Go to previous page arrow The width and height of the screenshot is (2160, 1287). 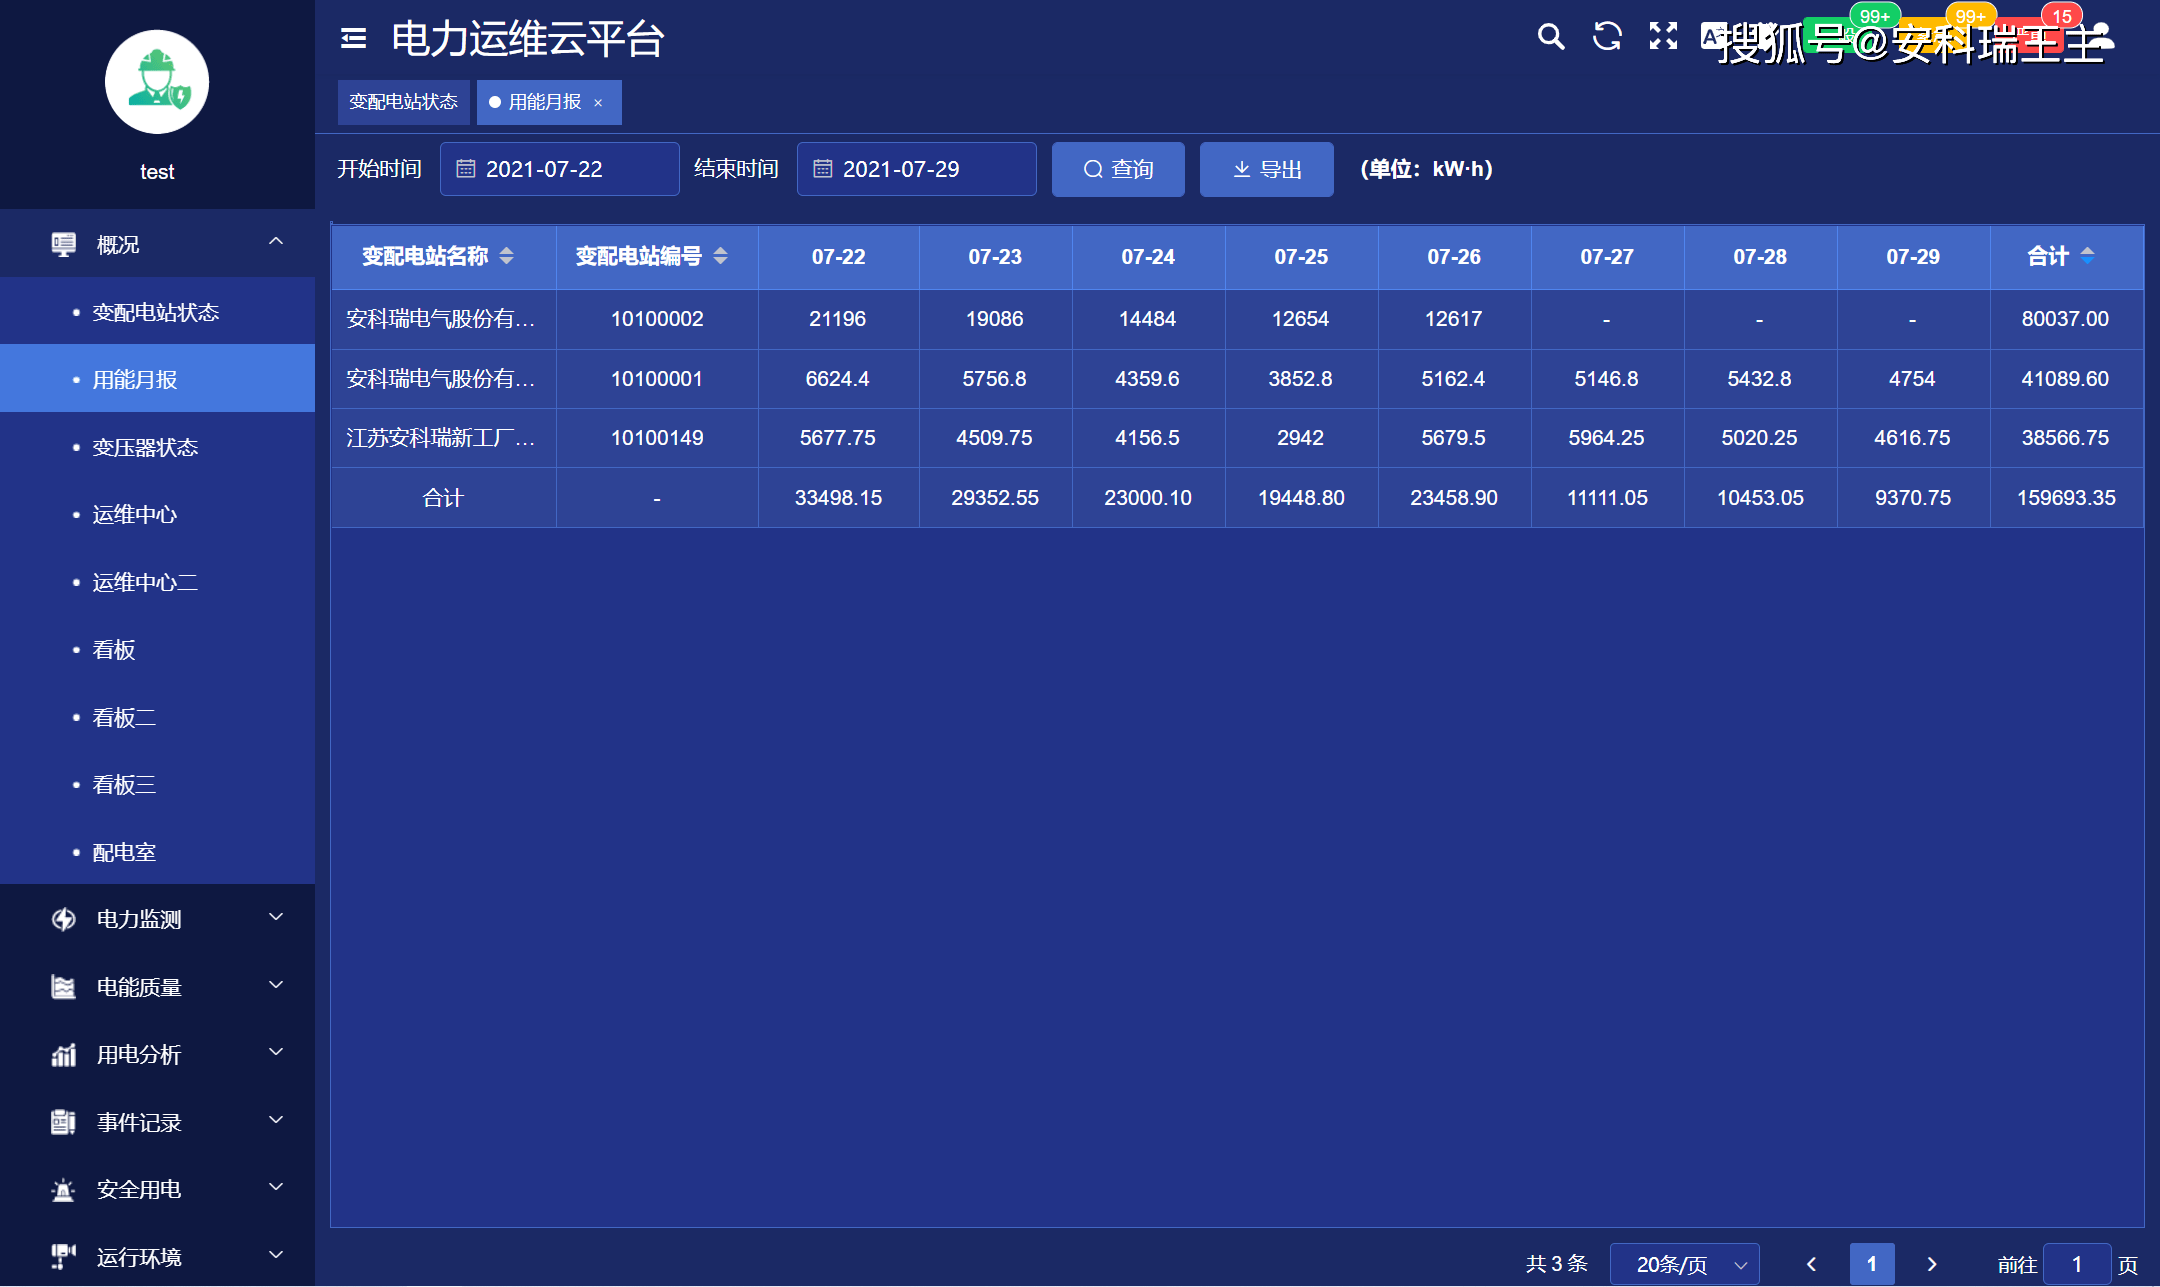click(x=1811, y=1264)
